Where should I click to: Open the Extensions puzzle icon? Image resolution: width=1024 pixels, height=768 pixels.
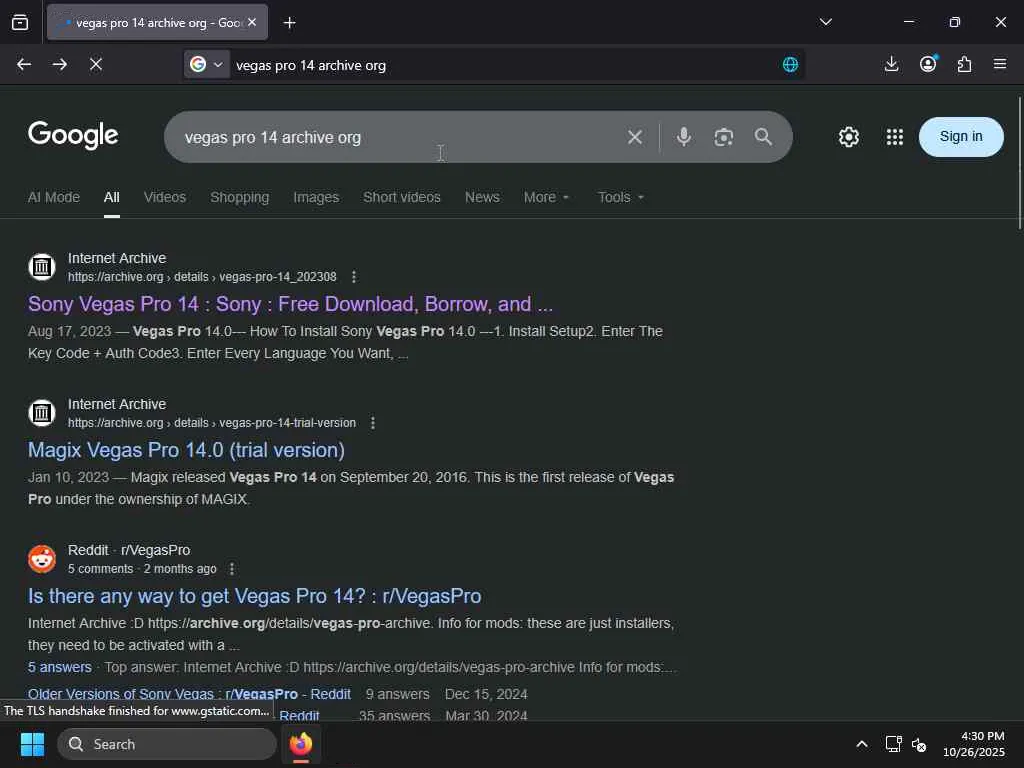click(x=964, y=64)
